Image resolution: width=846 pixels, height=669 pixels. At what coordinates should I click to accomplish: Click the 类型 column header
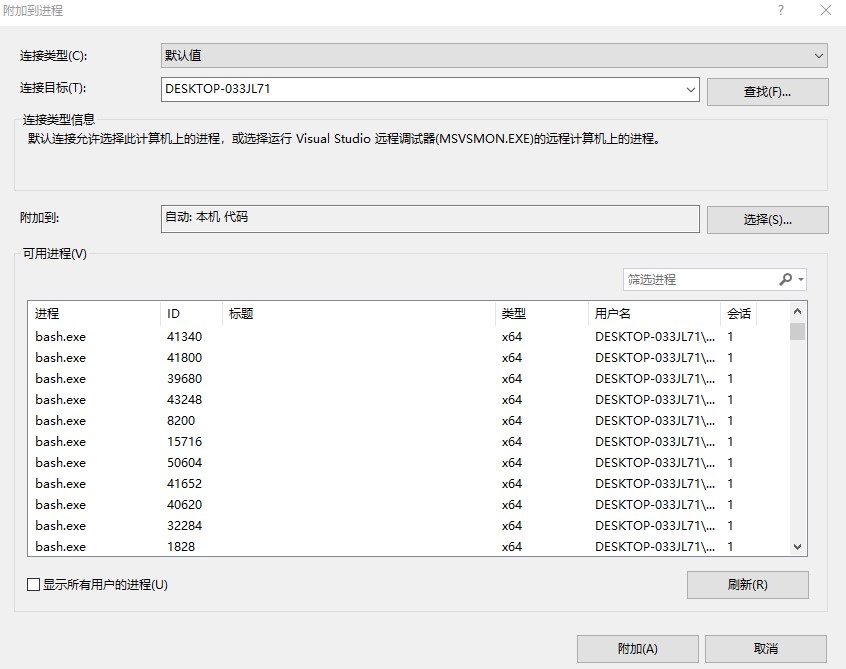(x=540, y=314)
